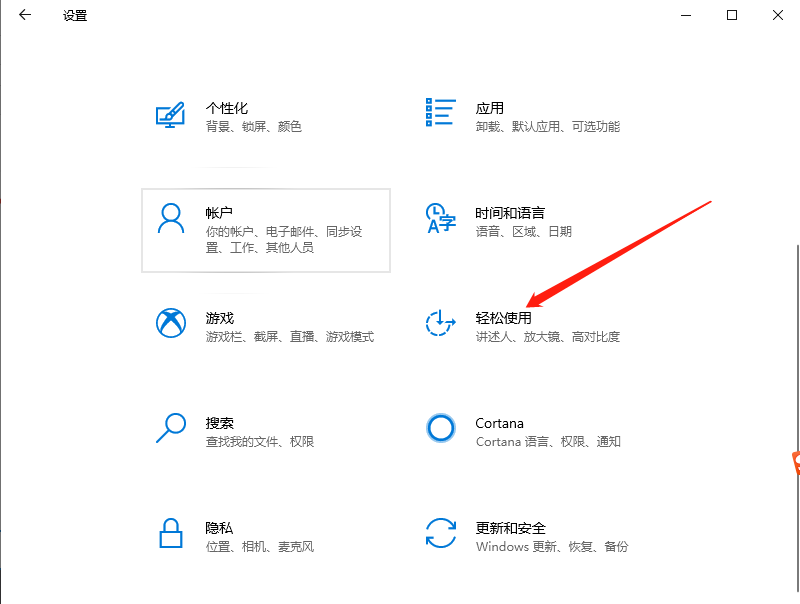Viewport: 800px width, 604px height.
Task: Click the '设置' title in the title bar
Action: pyautogui.click(x=78, y=15)
